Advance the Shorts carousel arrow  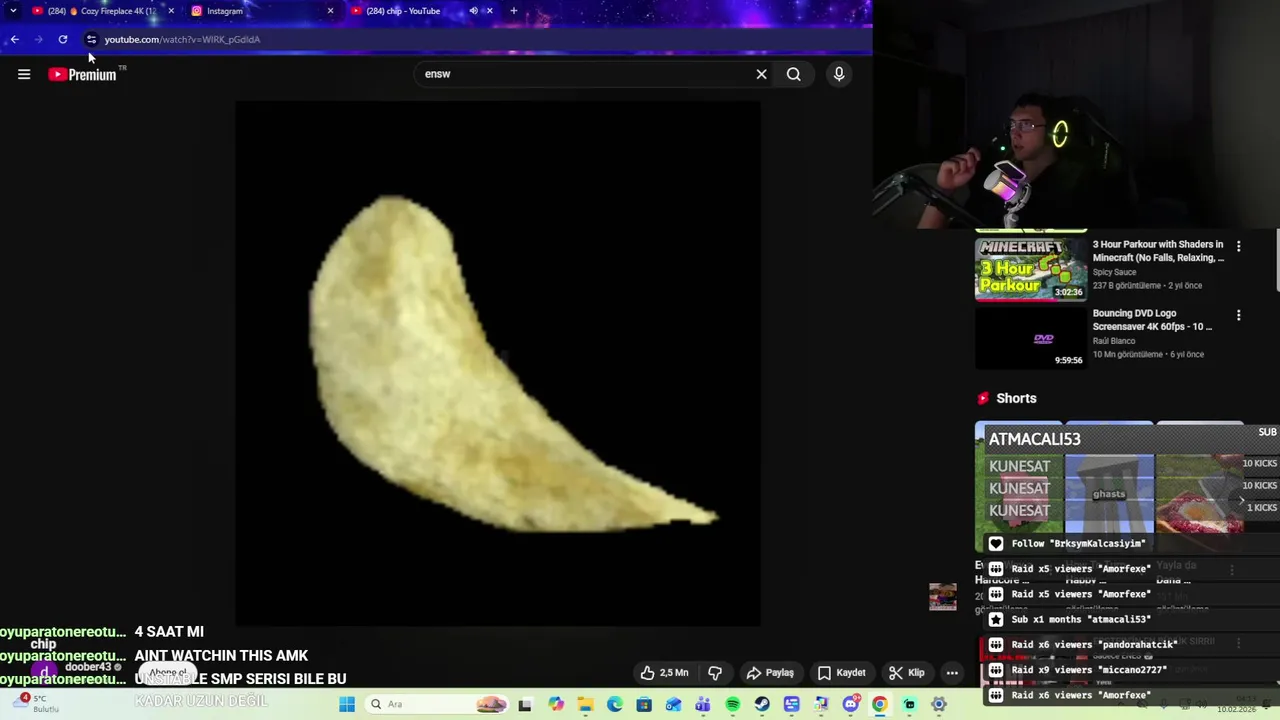[x=1241, y=500]
